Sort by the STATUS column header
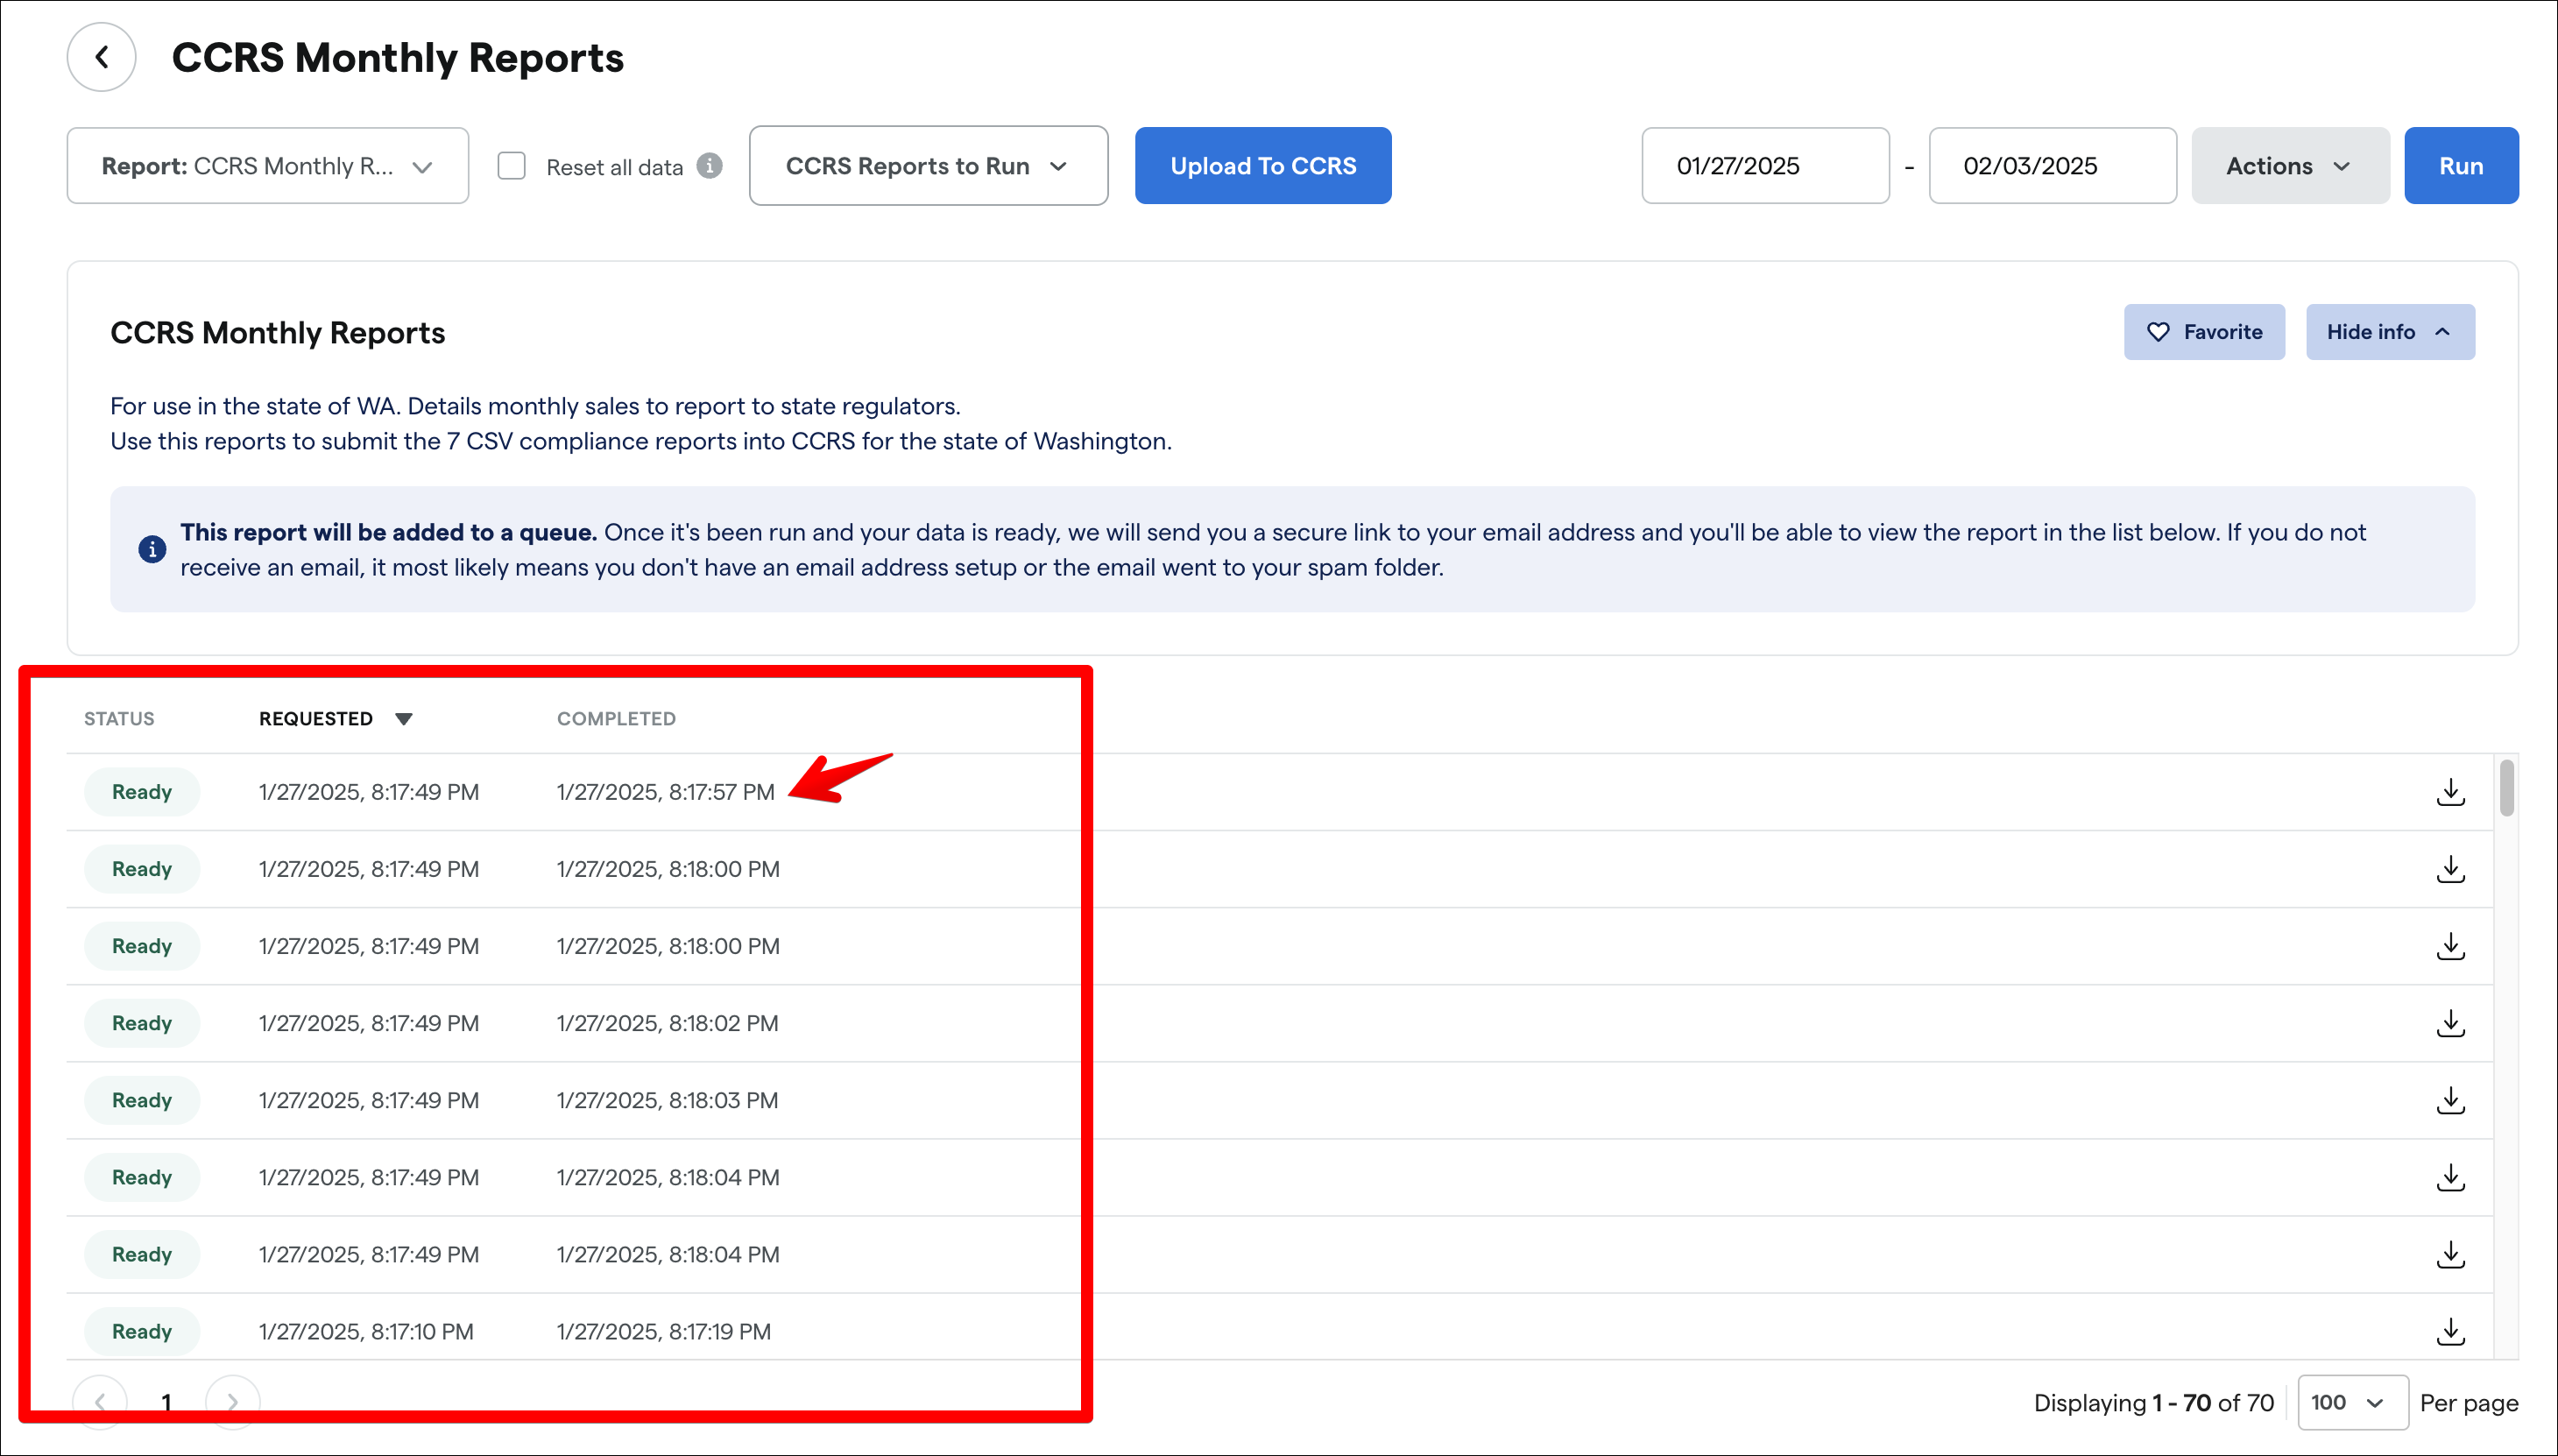Image resolution: width=2558 pixels, height=1456 pixels. [119, 719]
